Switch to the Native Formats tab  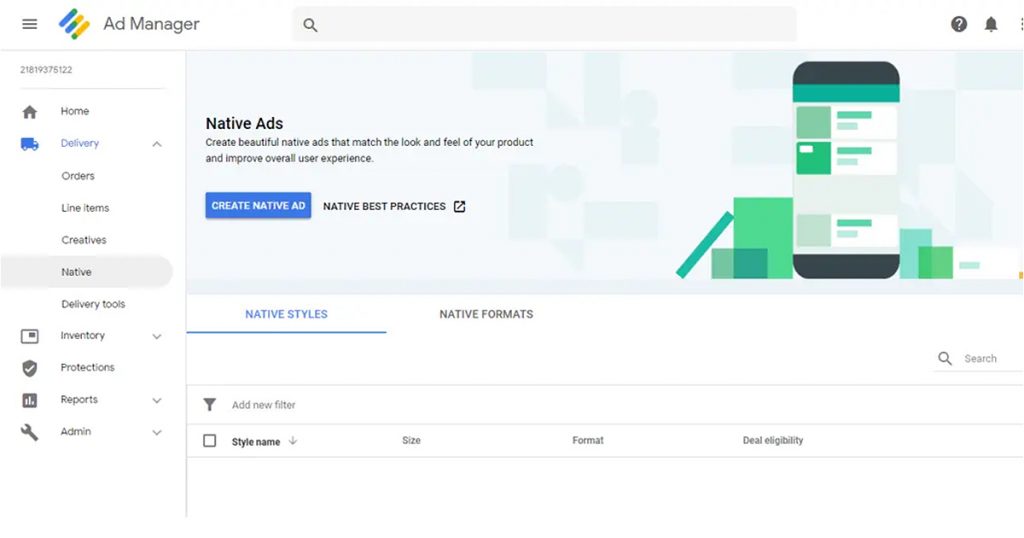486,314
